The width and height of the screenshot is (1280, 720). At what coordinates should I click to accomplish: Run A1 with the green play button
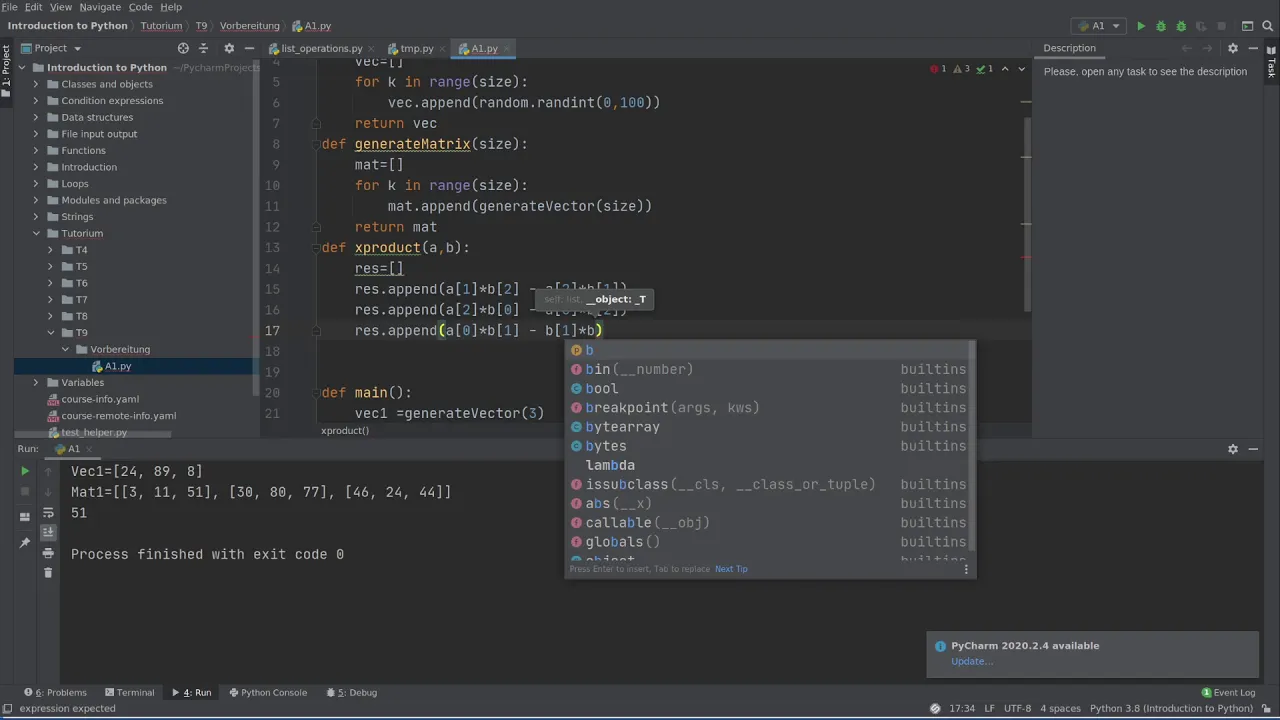pyautogui.click(x=1140, y=26)
